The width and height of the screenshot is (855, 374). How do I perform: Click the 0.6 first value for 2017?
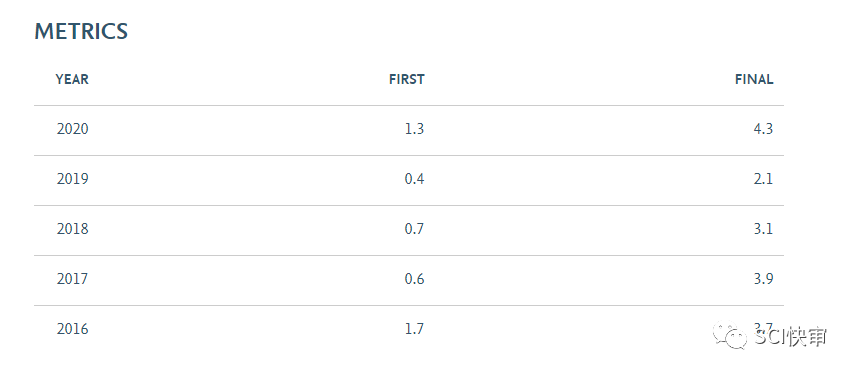click(414, 279)
